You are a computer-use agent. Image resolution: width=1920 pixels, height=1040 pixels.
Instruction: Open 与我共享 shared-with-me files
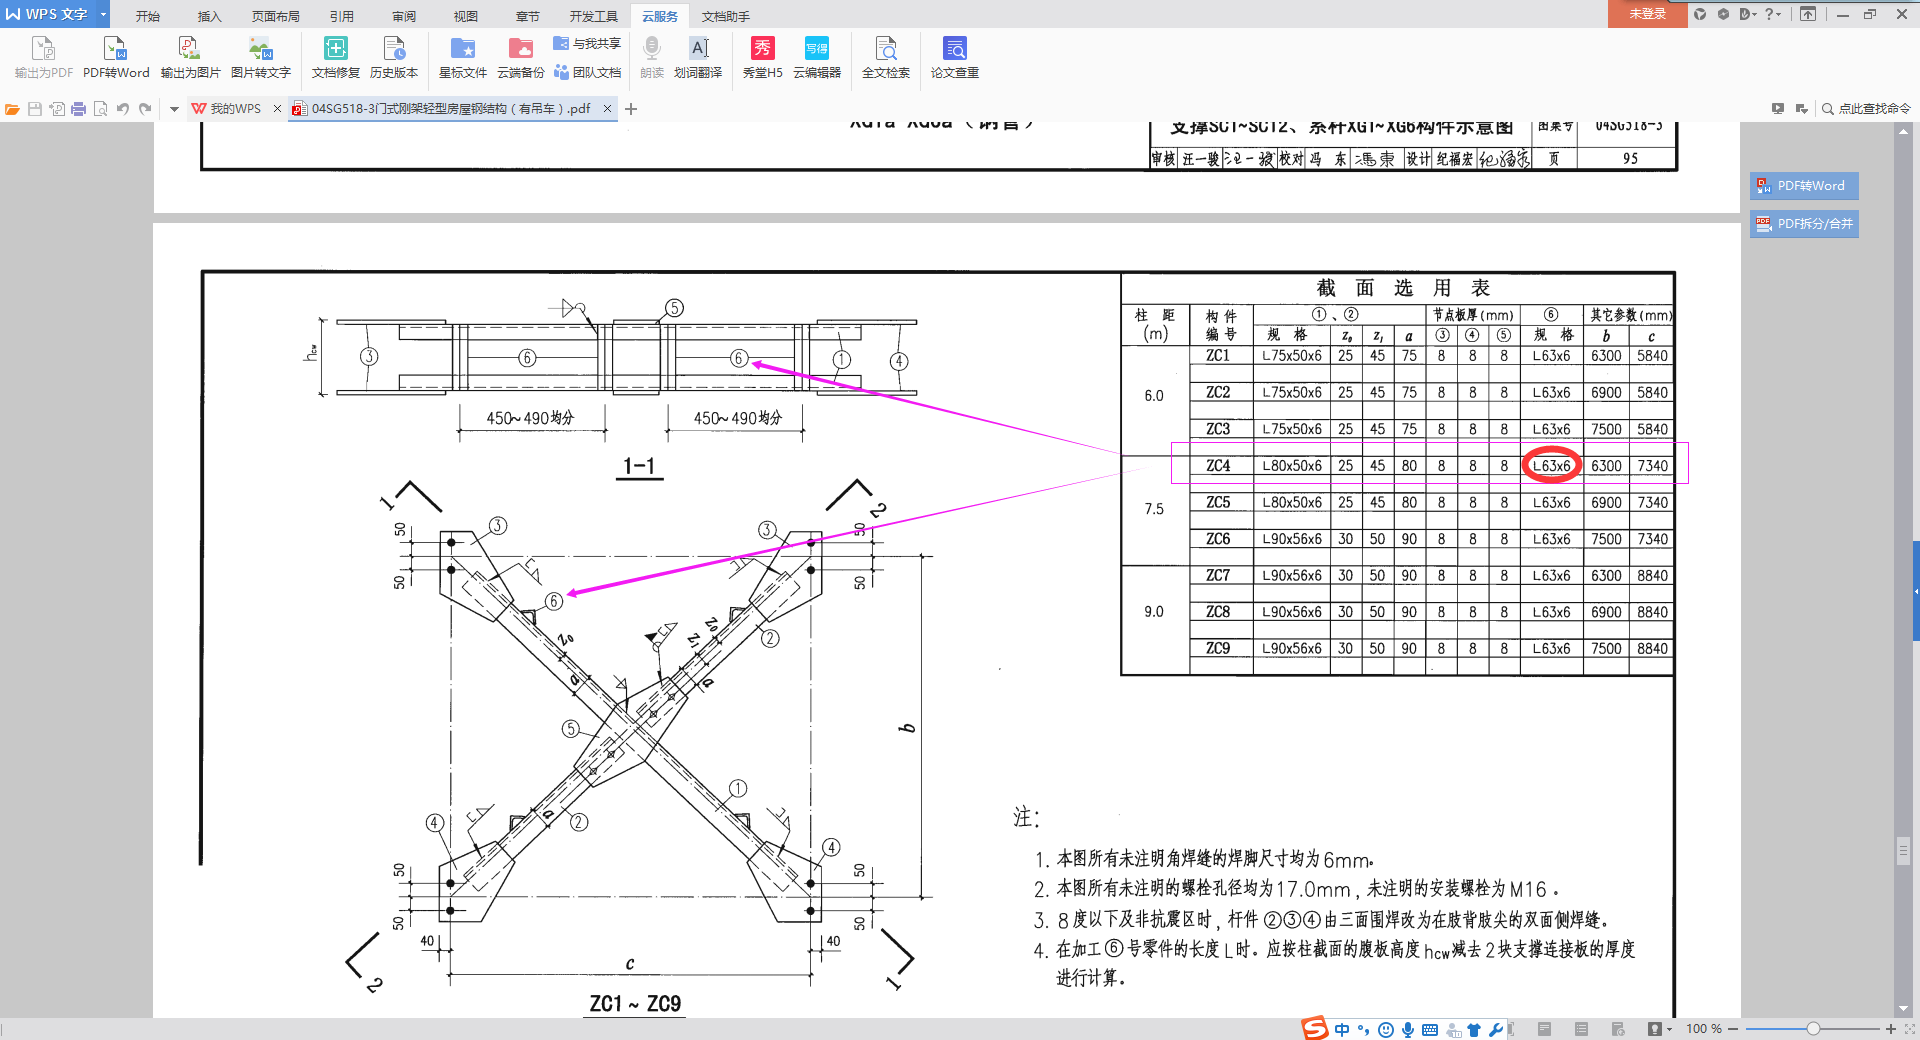587,43
